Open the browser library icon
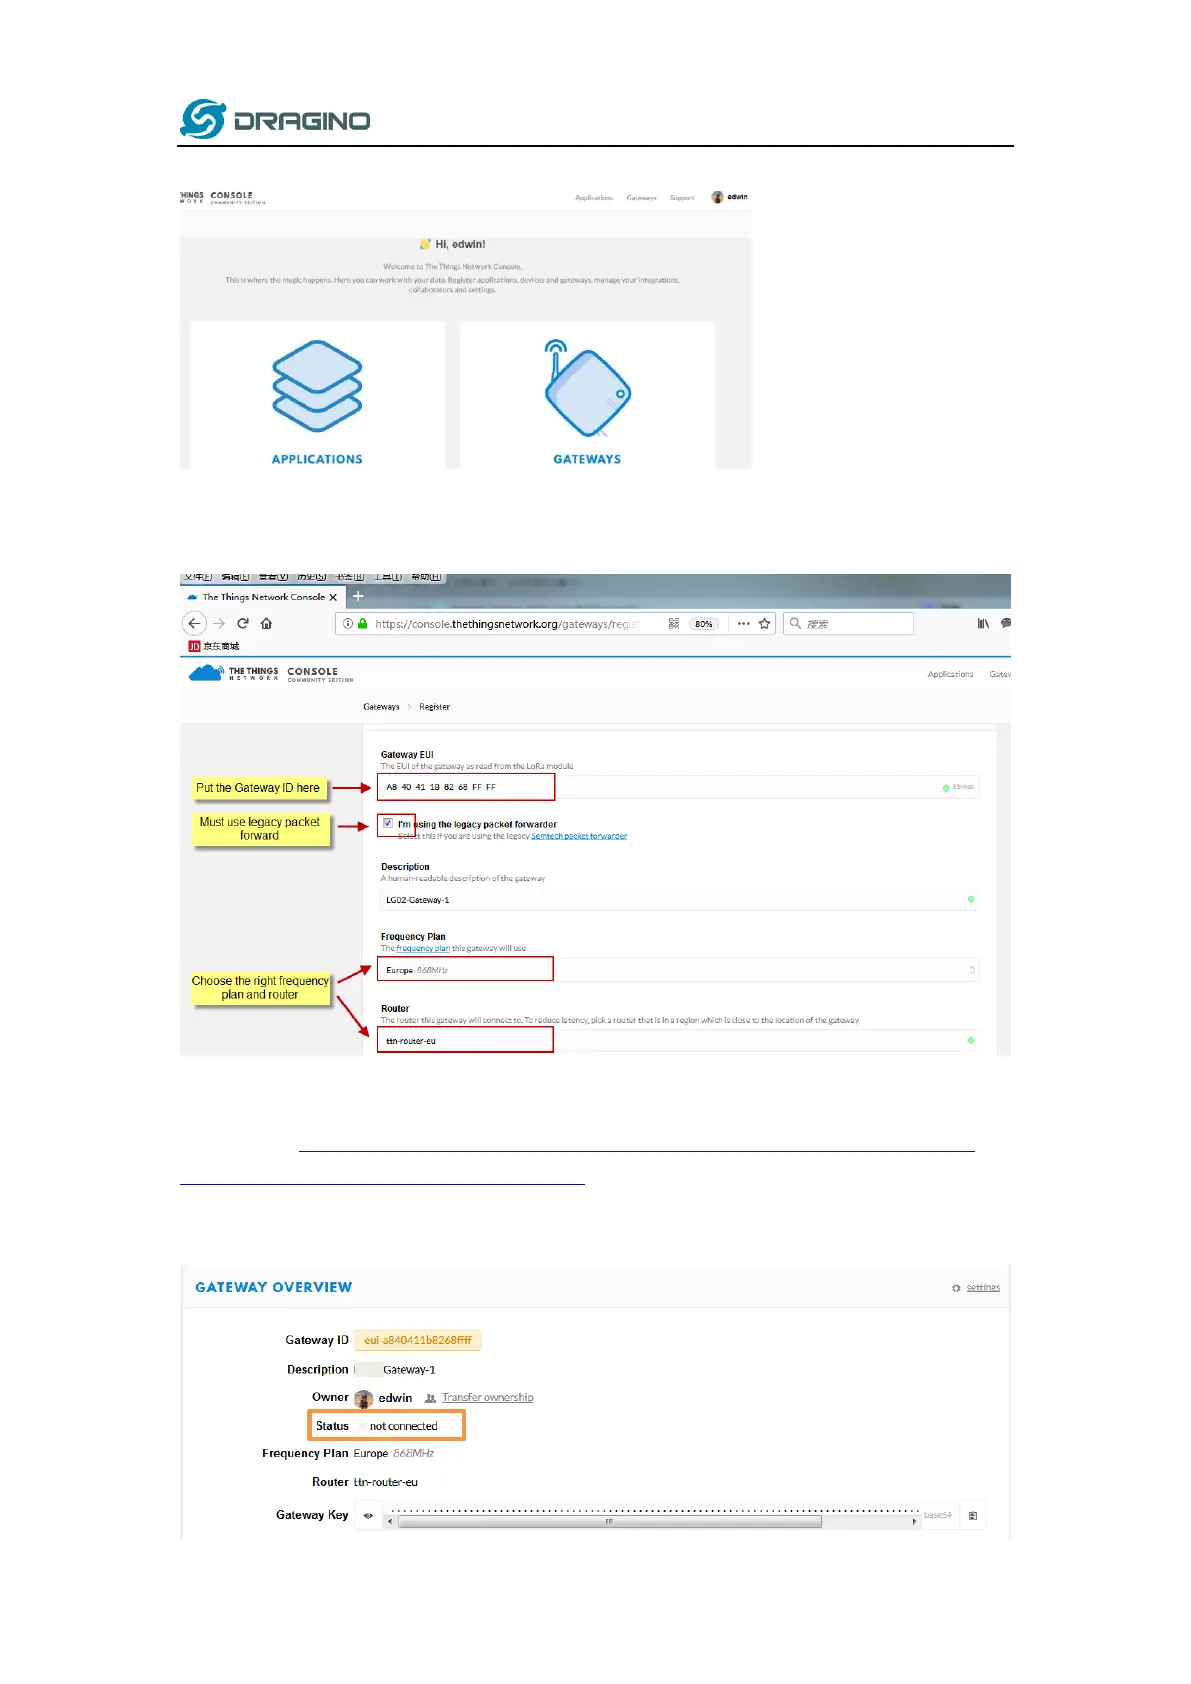Viewport: 1191px width, 1684px height. (983, 623)
